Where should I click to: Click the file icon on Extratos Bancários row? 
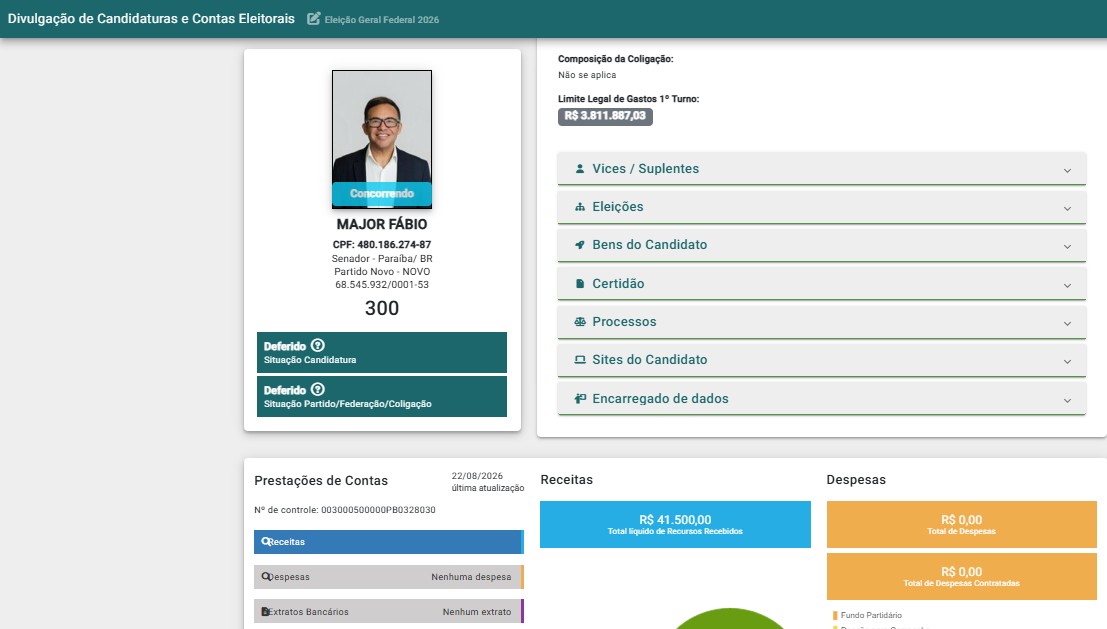[265, 611]
